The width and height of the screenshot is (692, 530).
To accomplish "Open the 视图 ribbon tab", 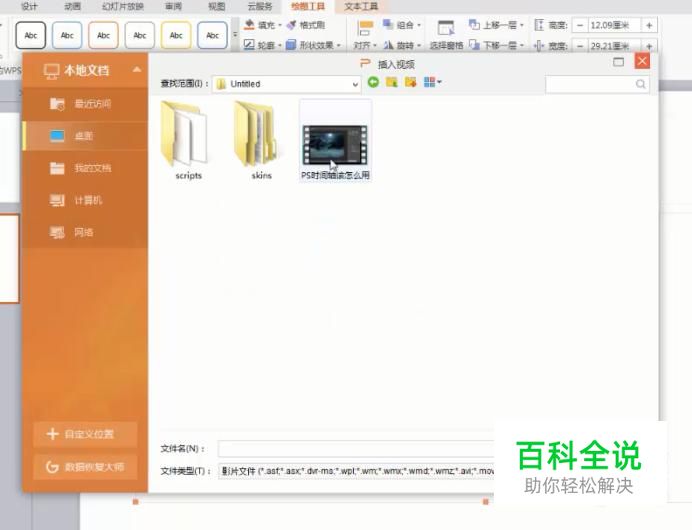I will tap(216, 6).
